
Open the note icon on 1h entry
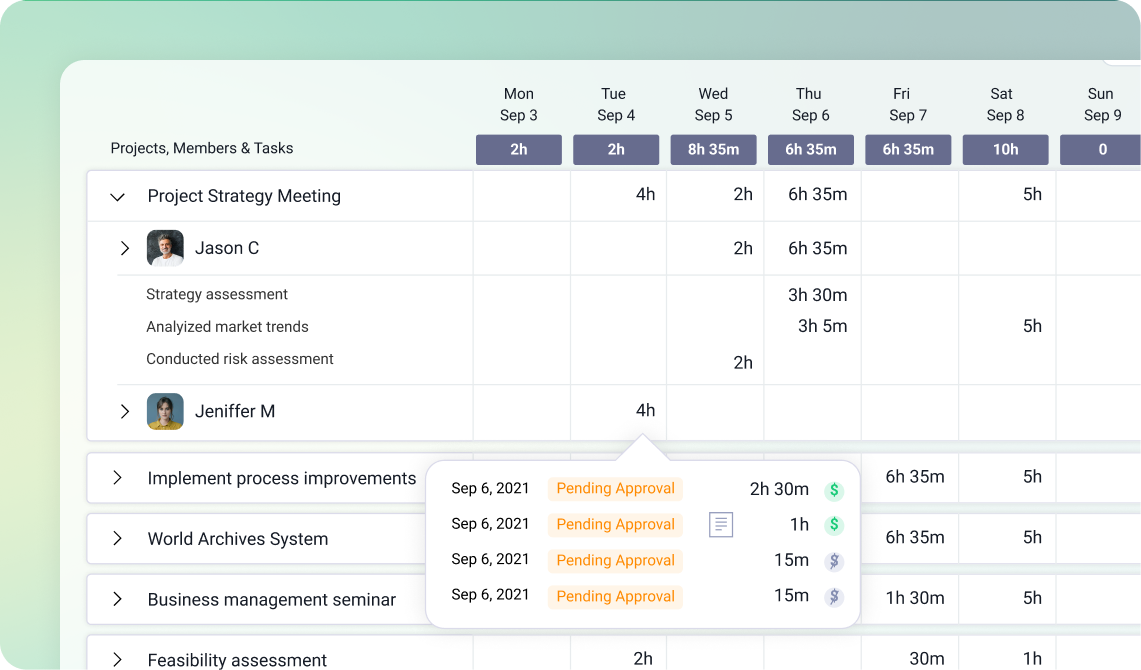click(x=720, y=525)
